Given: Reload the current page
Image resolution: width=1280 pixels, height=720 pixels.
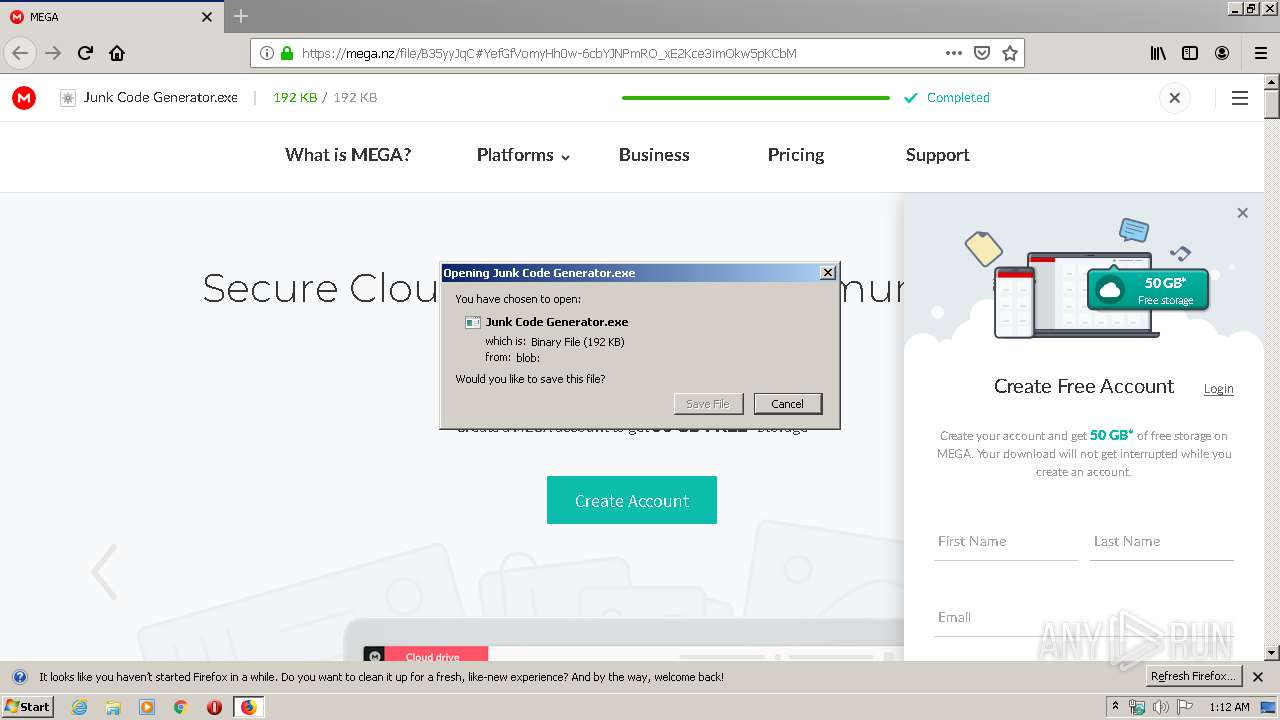Looking at the screenshot, I should tap(85, 53).
